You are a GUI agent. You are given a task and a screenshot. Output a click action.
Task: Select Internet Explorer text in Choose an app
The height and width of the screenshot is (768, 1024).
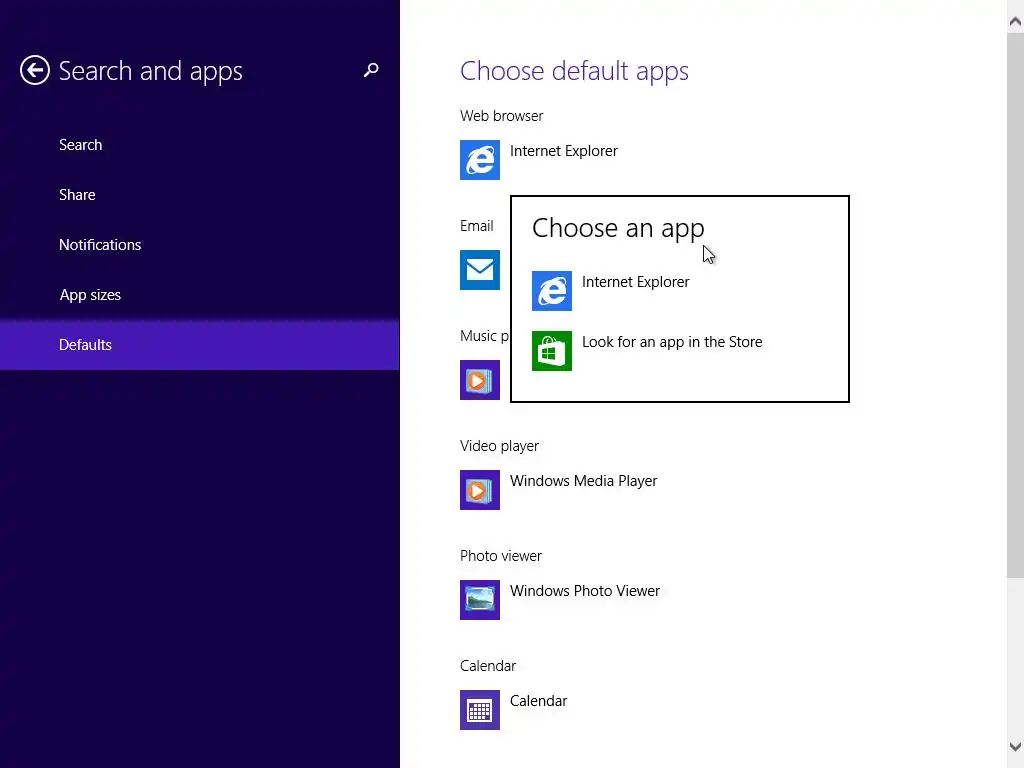click(x=635, y=281)
